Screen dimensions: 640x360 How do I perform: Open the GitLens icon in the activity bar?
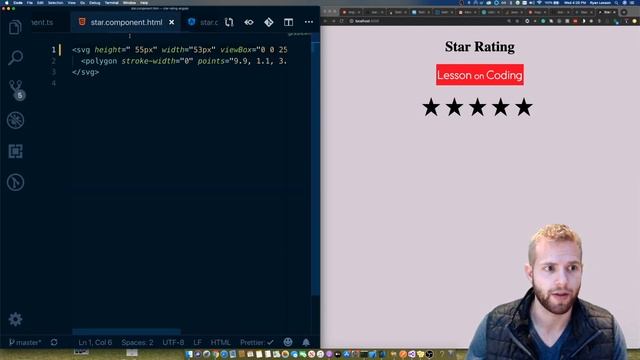(x=16, y=182)
